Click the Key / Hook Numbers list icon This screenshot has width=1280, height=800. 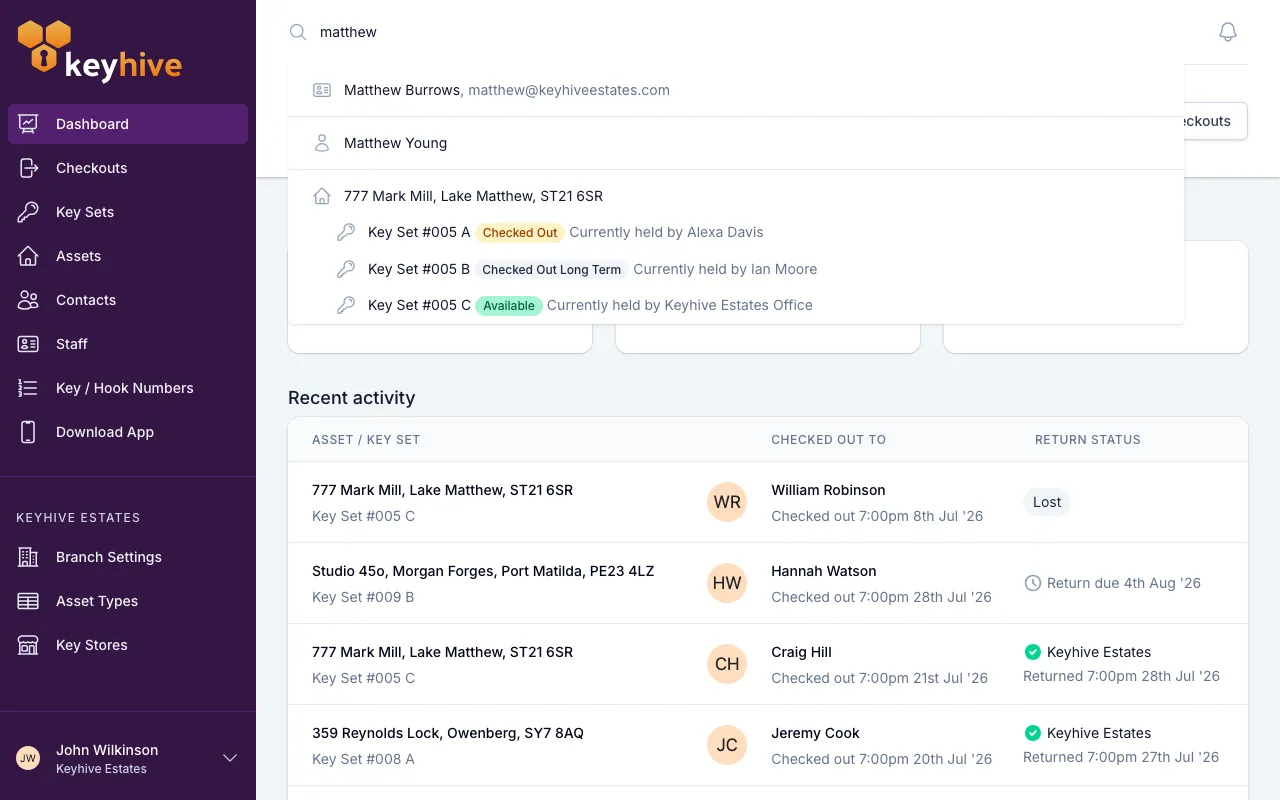28,388
